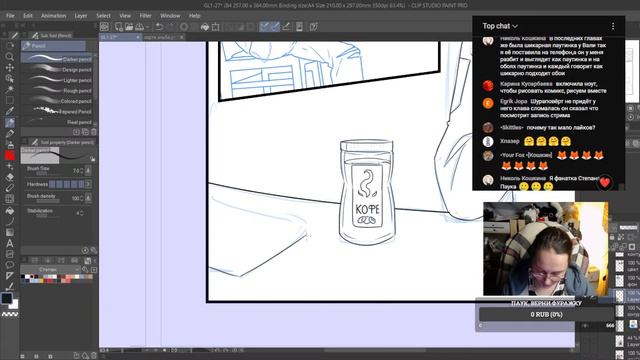Open the Window menu

pyautogui.click(x=170, y=16)
